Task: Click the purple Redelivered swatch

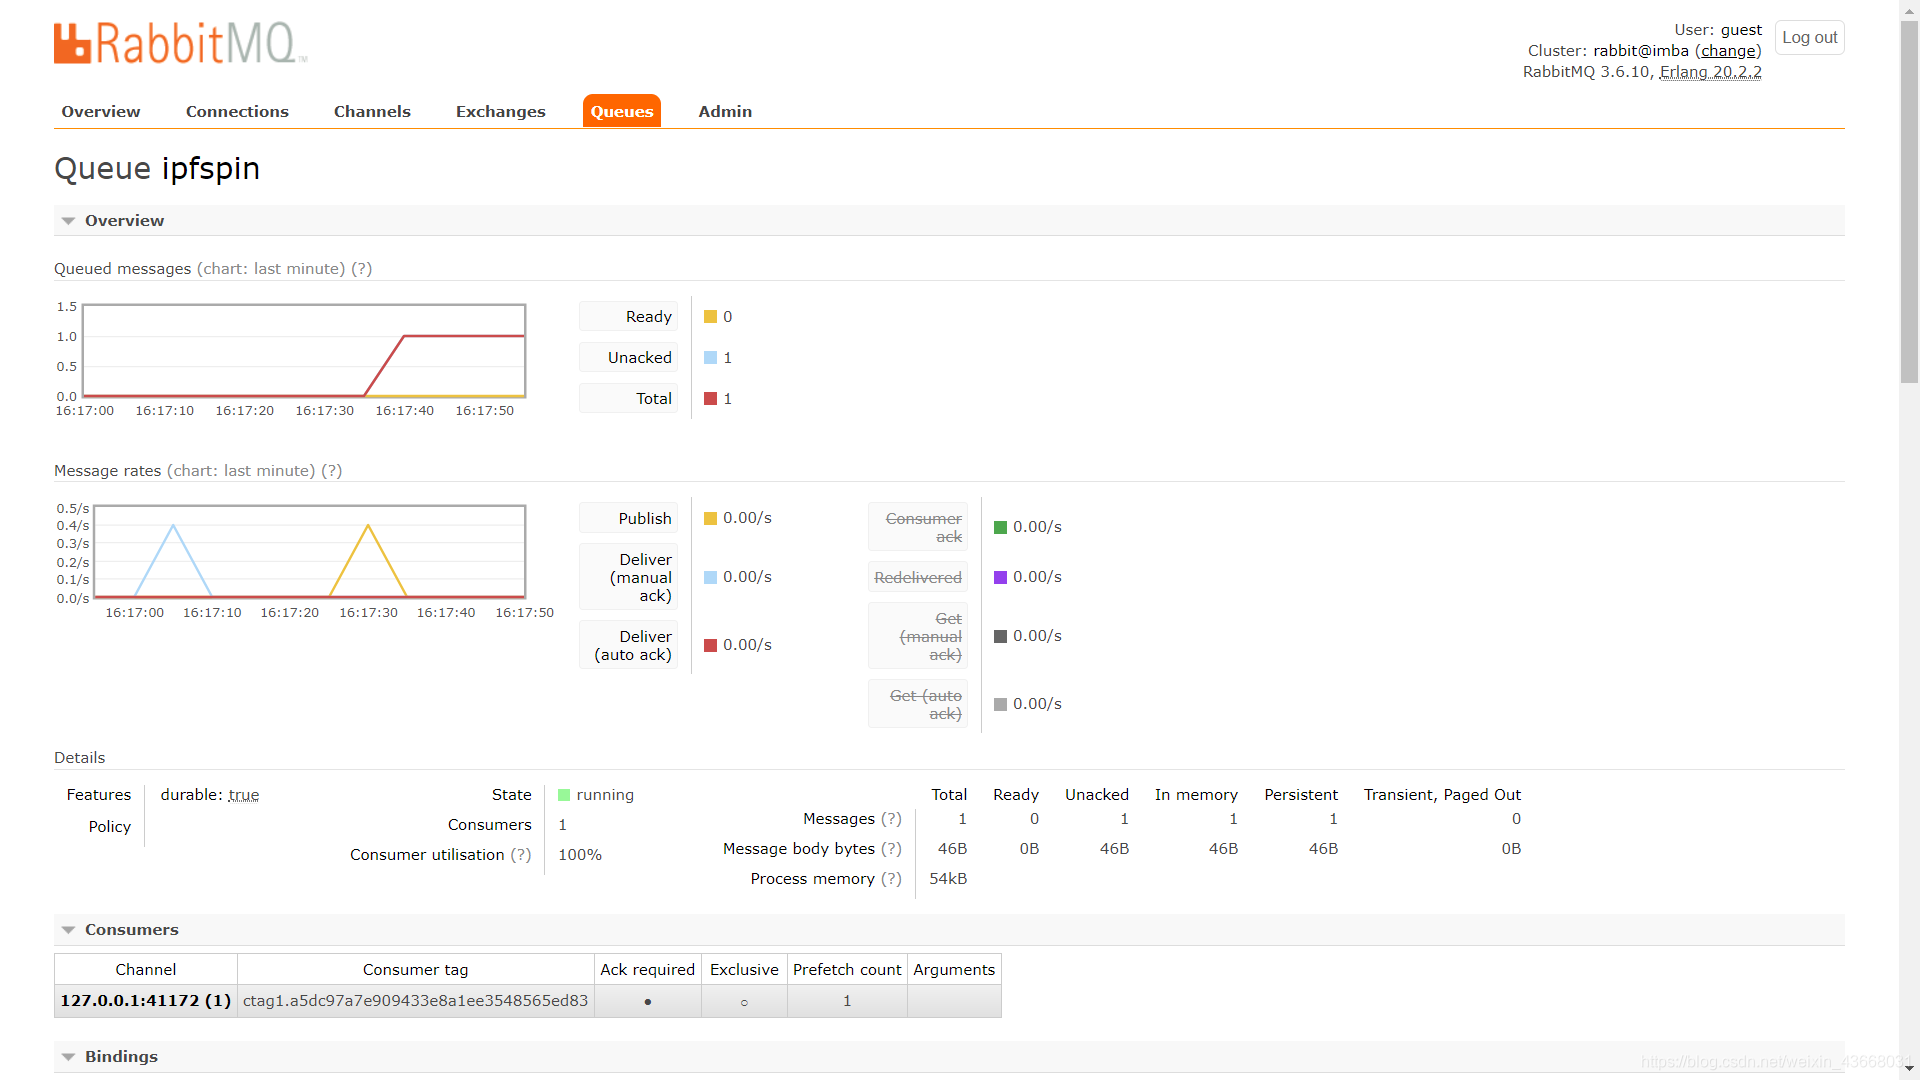Action: 1000,578
